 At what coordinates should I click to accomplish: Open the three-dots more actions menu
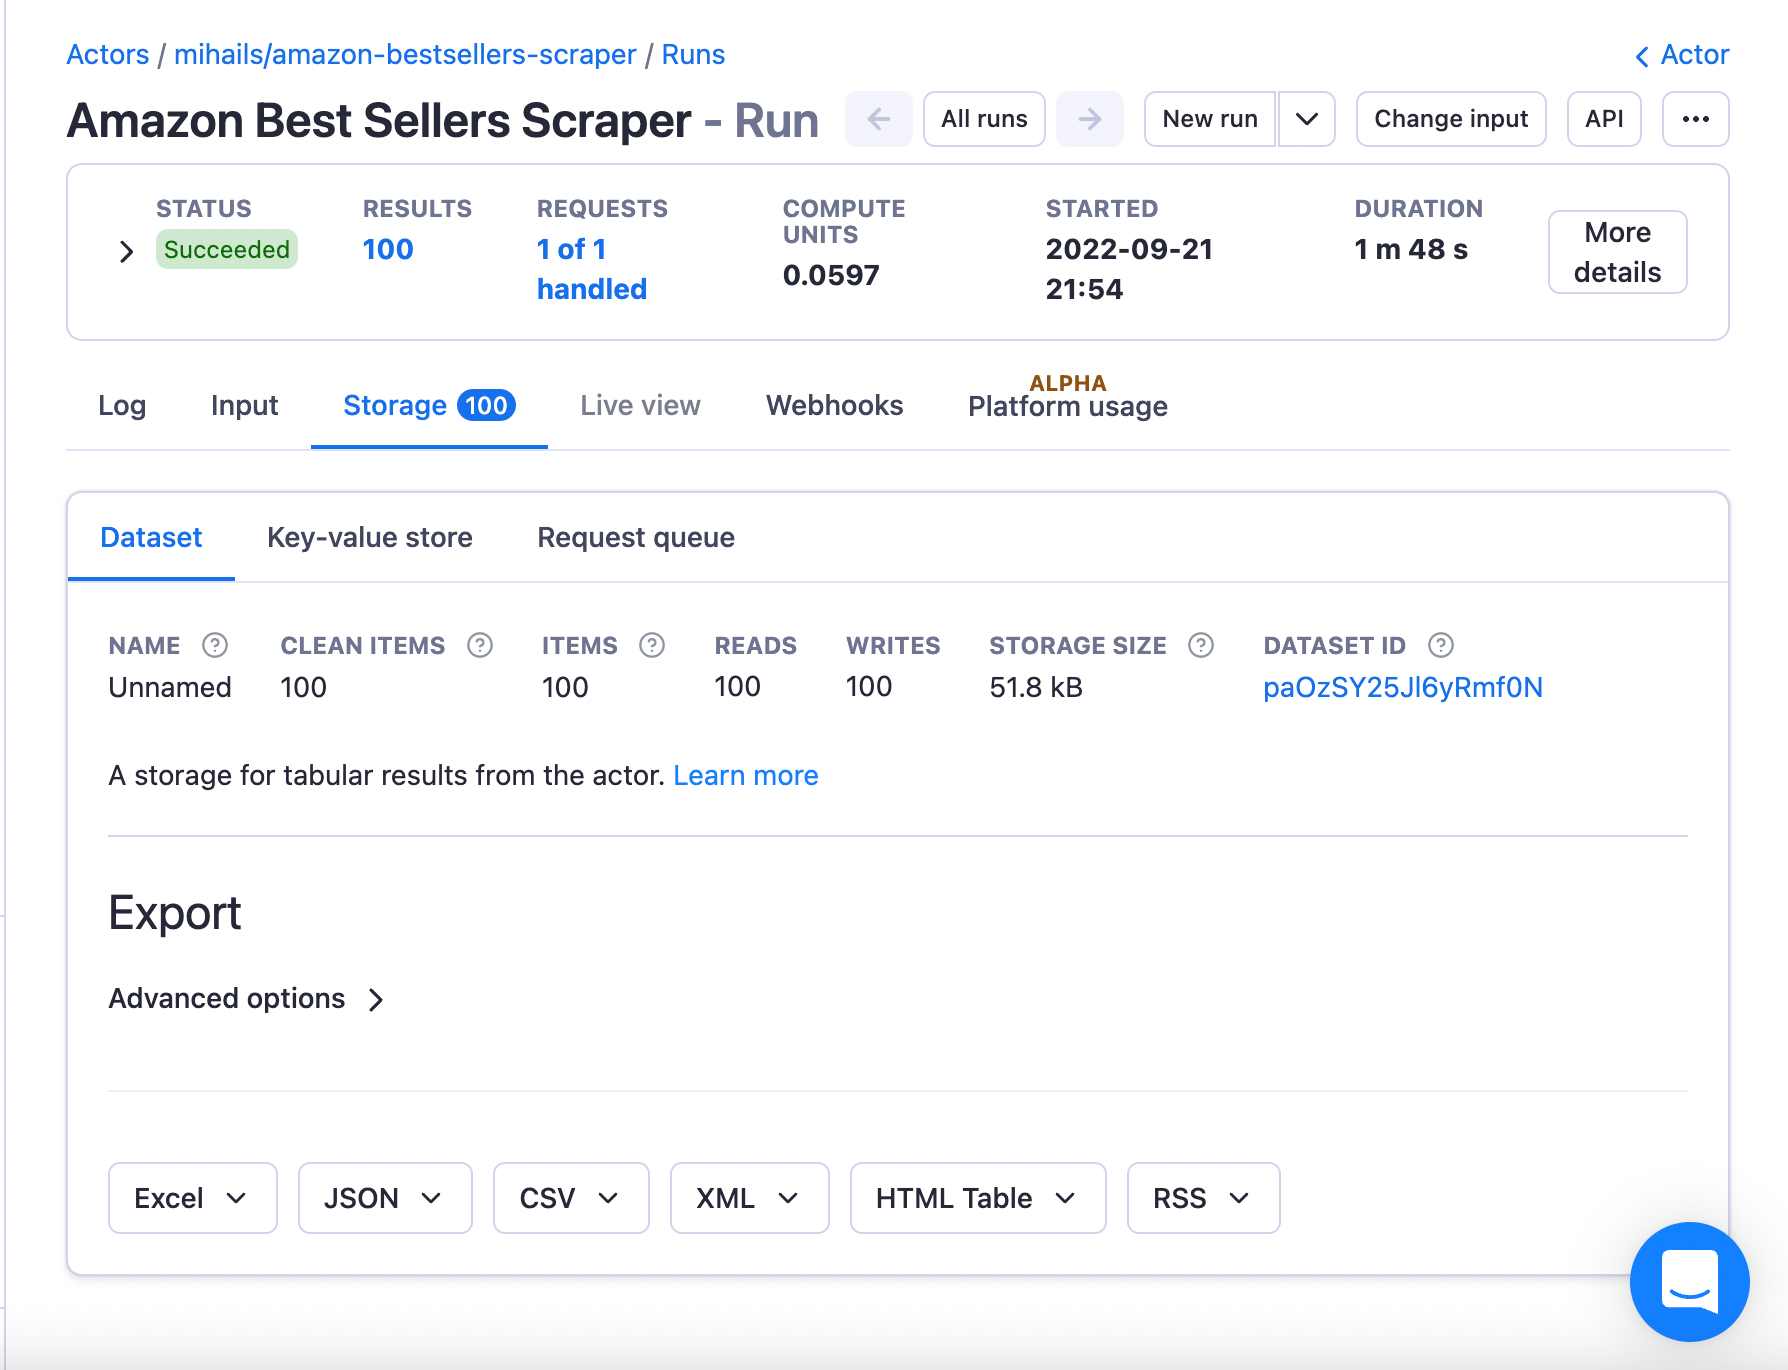(x=1695, y=119)
